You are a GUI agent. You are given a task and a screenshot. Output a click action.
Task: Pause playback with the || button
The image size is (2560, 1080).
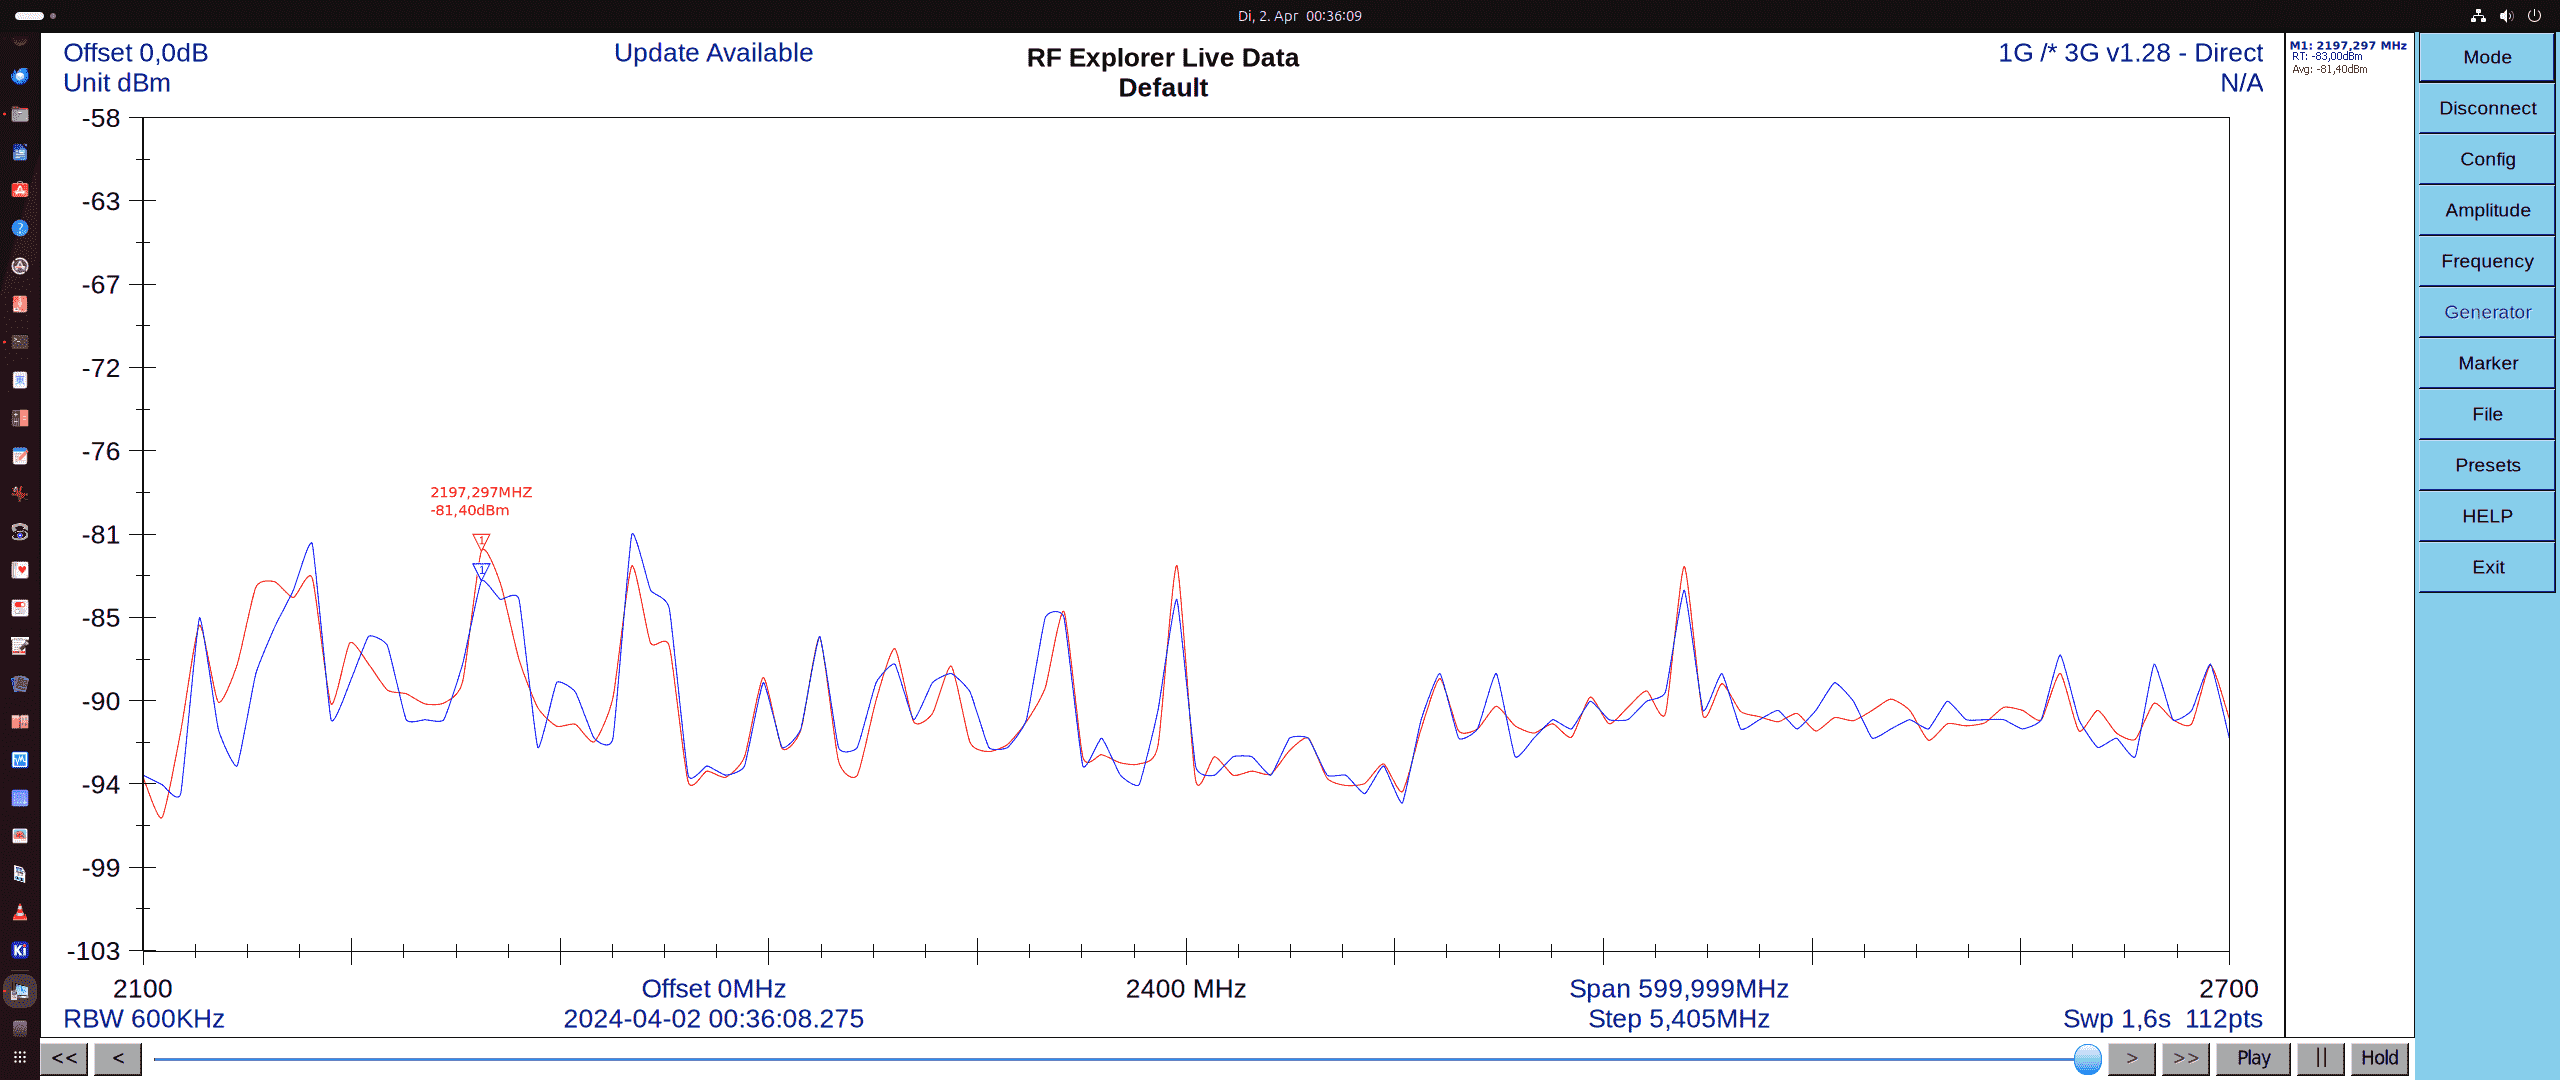[x=2321, y=1058]
